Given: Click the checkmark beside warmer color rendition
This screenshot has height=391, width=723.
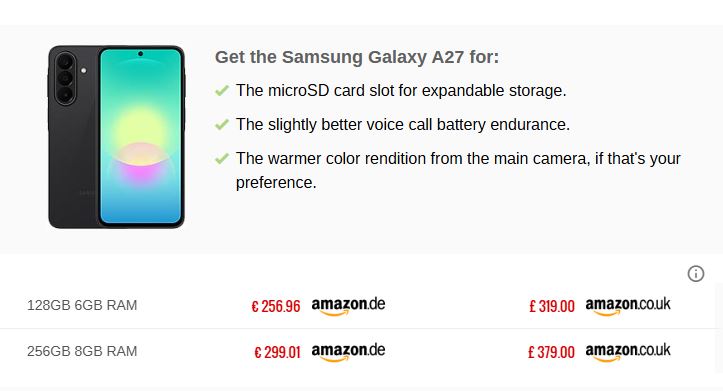Looking at the screenshot, I should click(222, 159).
